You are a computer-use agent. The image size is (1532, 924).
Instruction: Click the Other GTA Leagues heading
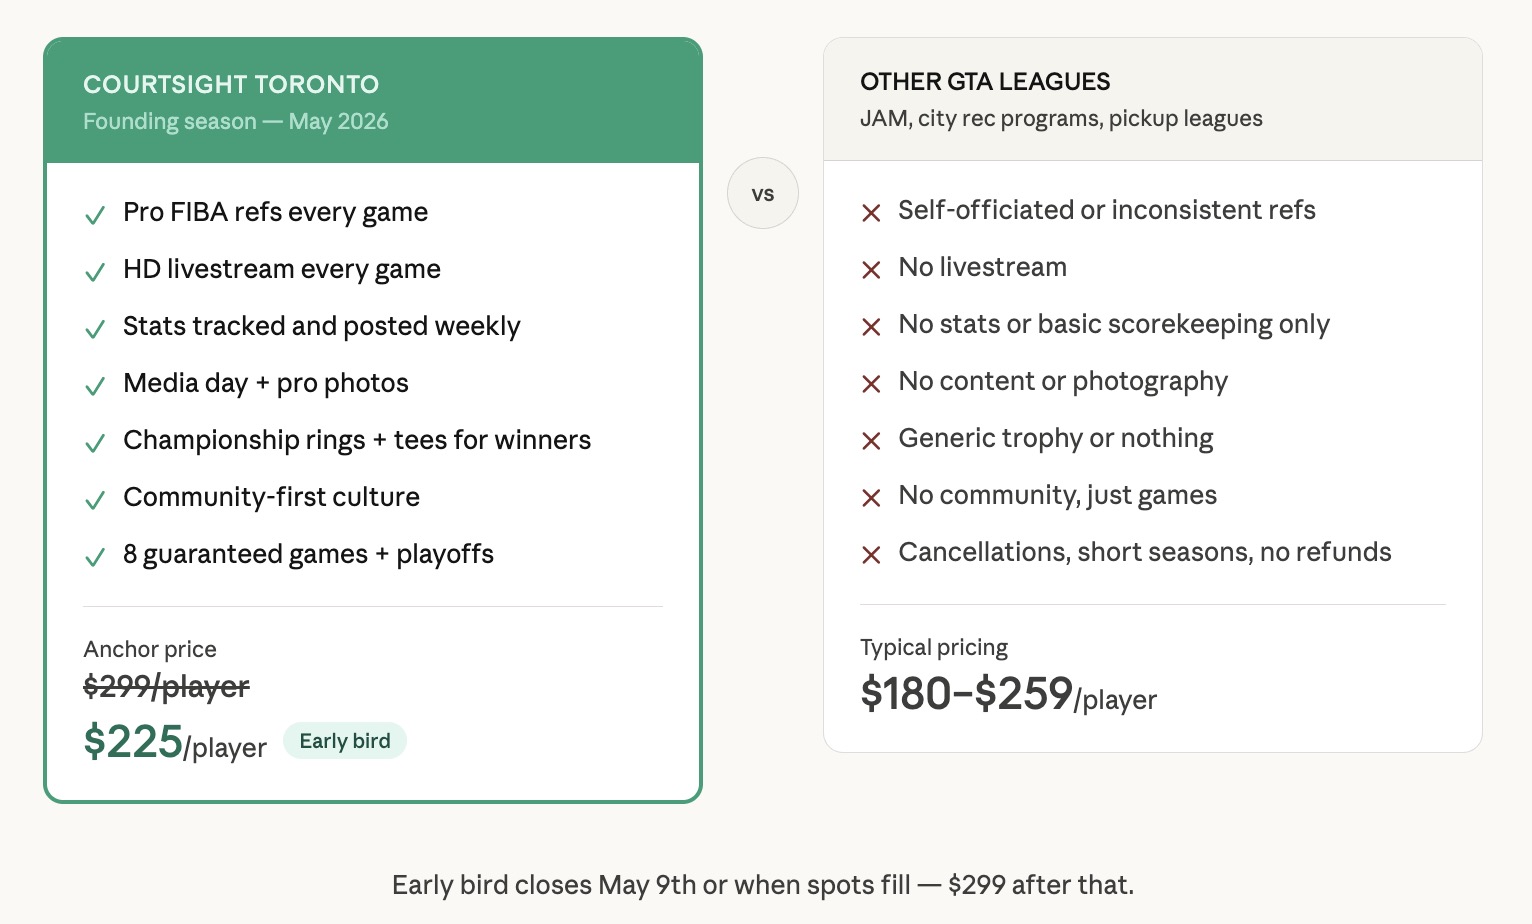(x=985, y=82)
